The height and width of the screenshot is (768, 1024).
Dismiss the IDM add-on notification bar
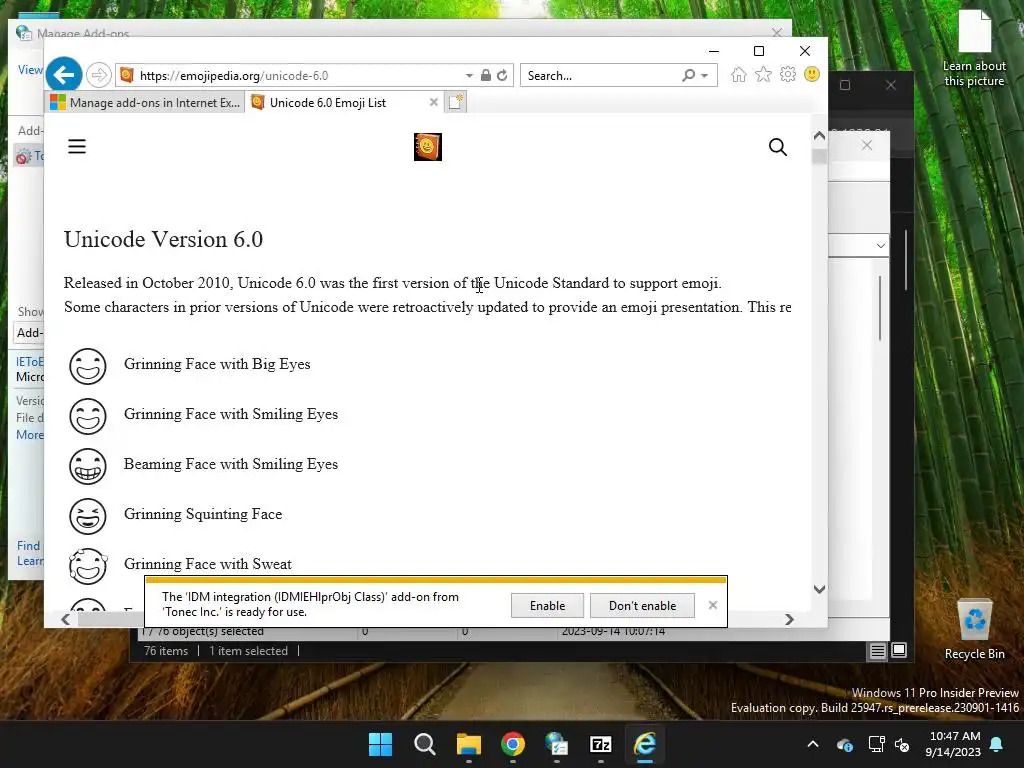click(712, 605)
